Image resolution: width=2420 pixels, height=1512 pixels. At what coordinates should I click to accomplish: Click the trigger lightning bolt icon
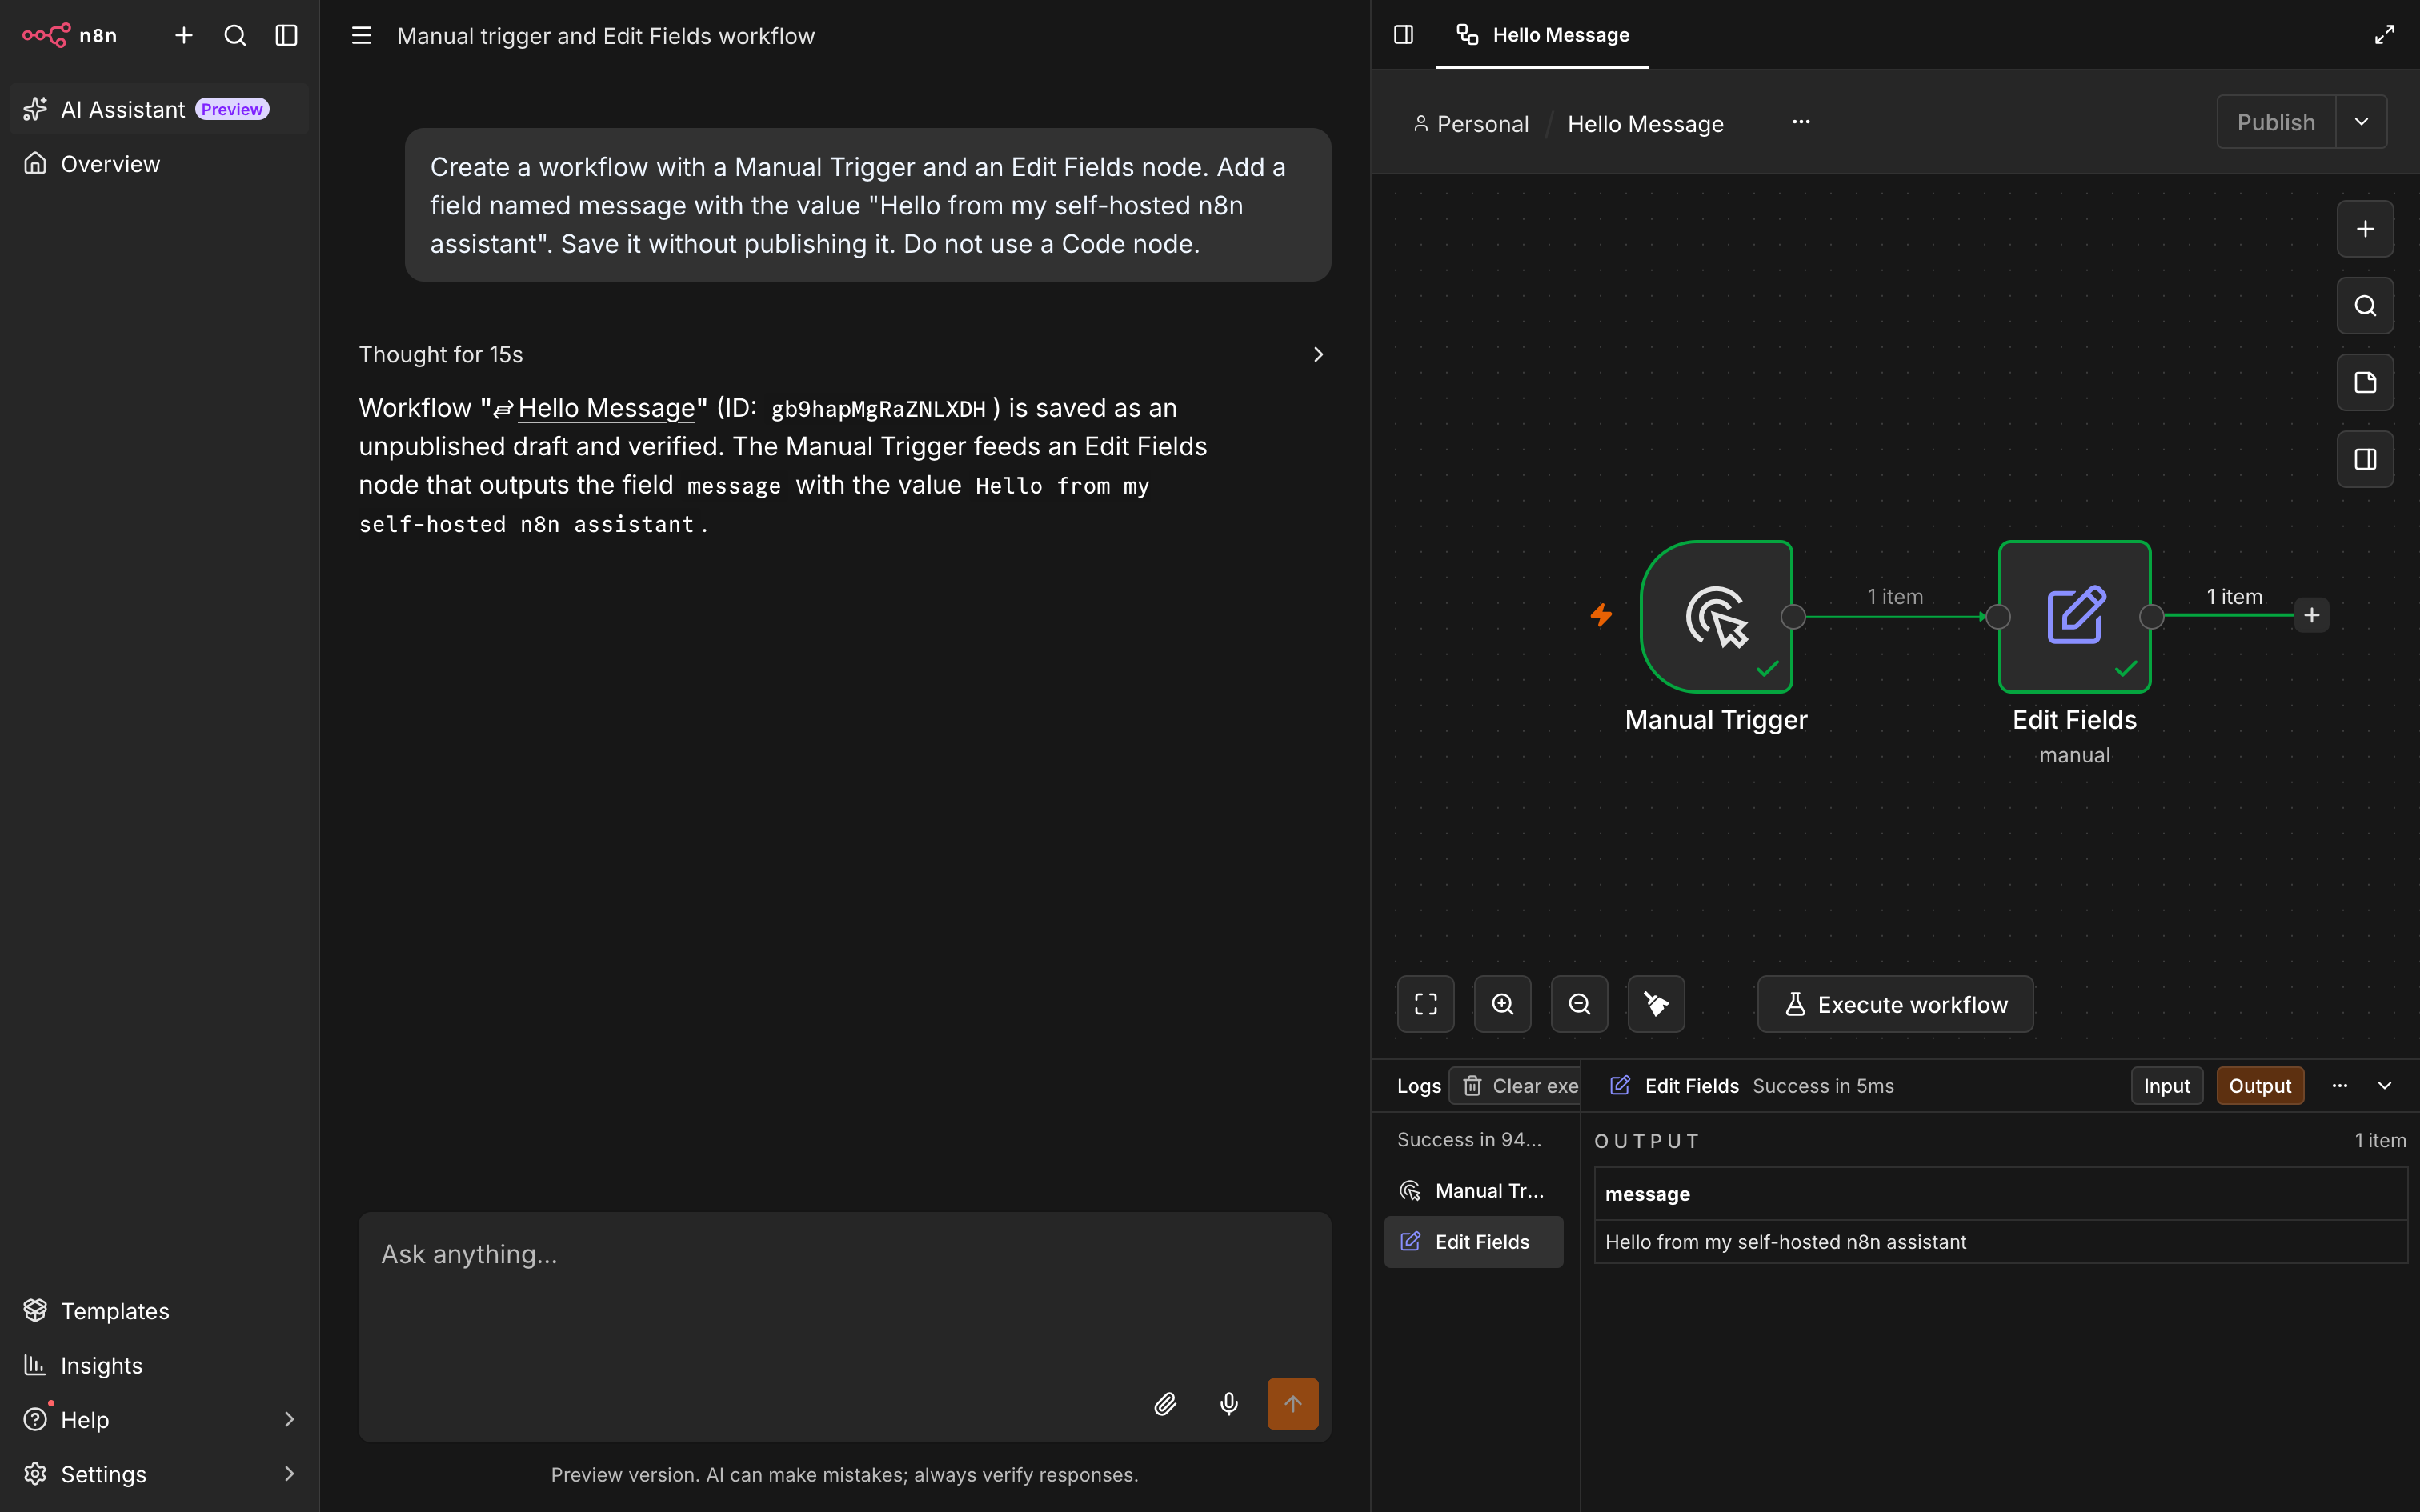tap(1602, 615)
